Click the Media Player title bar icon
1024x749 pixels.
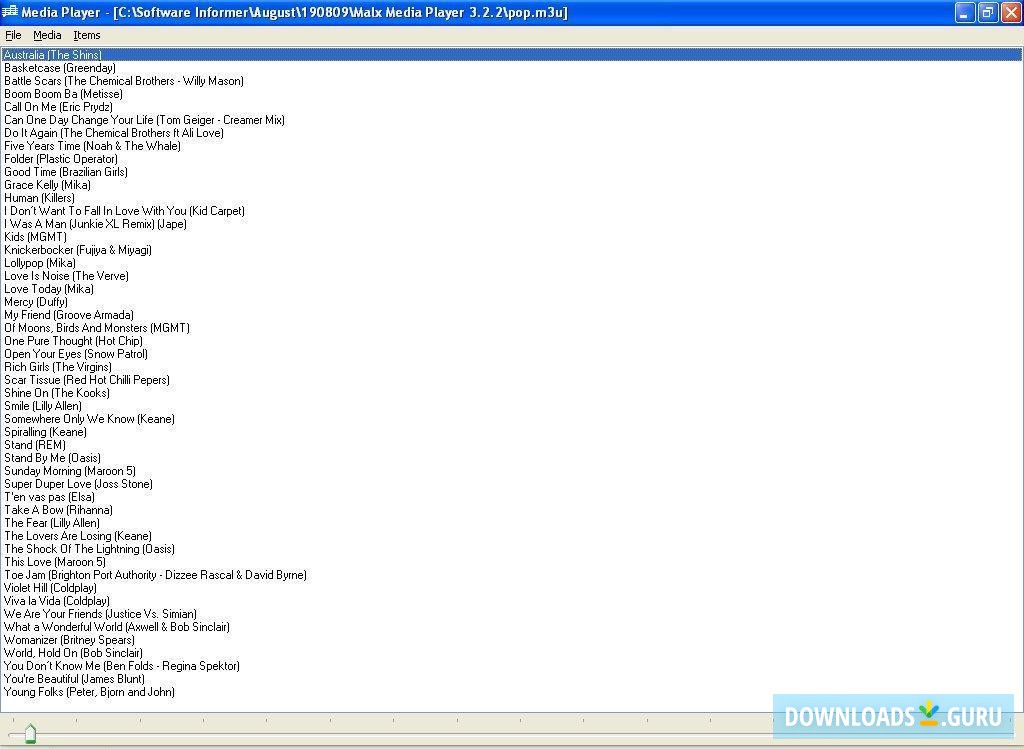pos(12,12)
